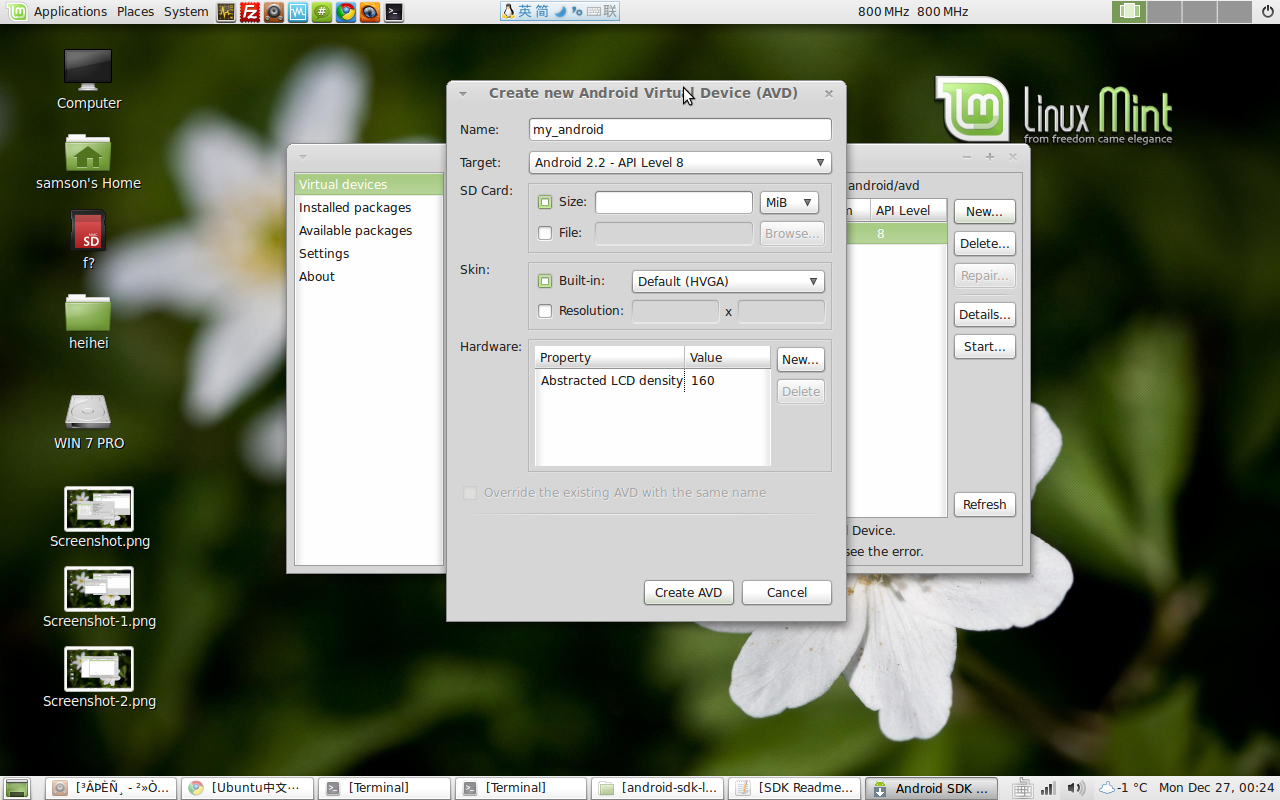Select the Resolution skin option
Image resolution: width=1280 pixels, height=800 pixels.
coord(545,311)
